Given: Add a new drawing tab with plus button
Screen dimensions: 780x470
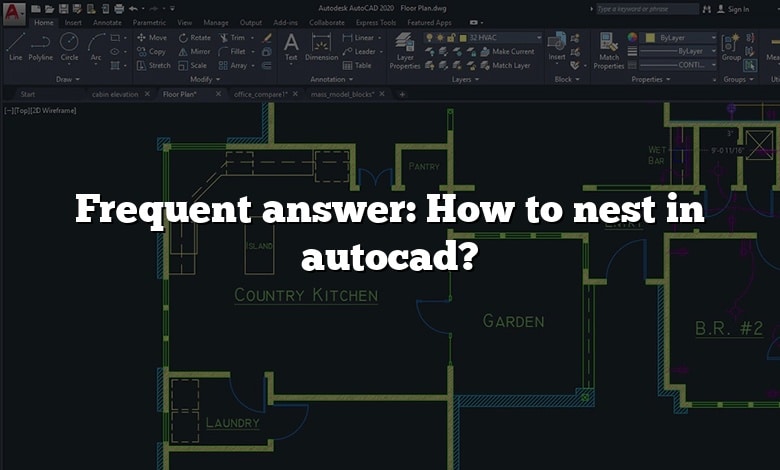Looking at the screenshot, I should click(402, 94).
